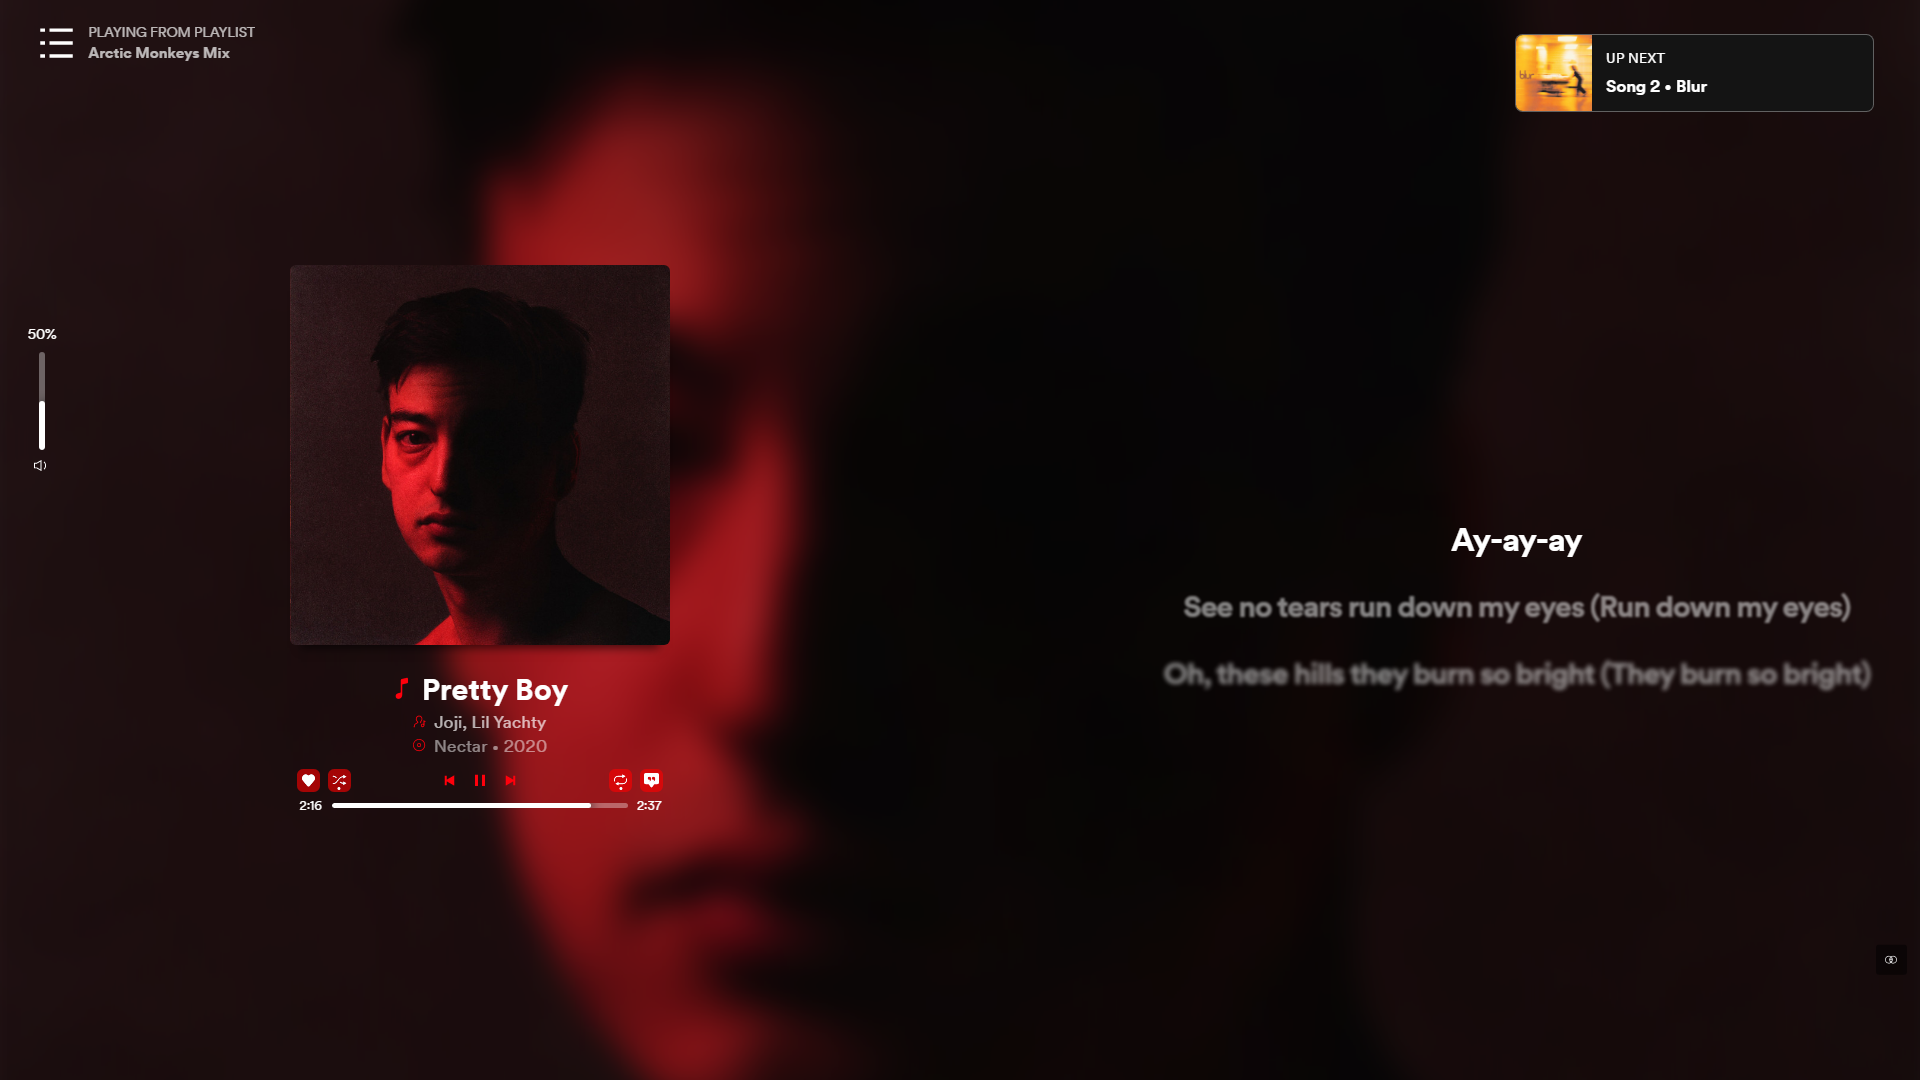Toggle the eye visibility icon
The height and width of the screenshot is (1080, 1920).
pyautogui.click(x=1890, y=960)
